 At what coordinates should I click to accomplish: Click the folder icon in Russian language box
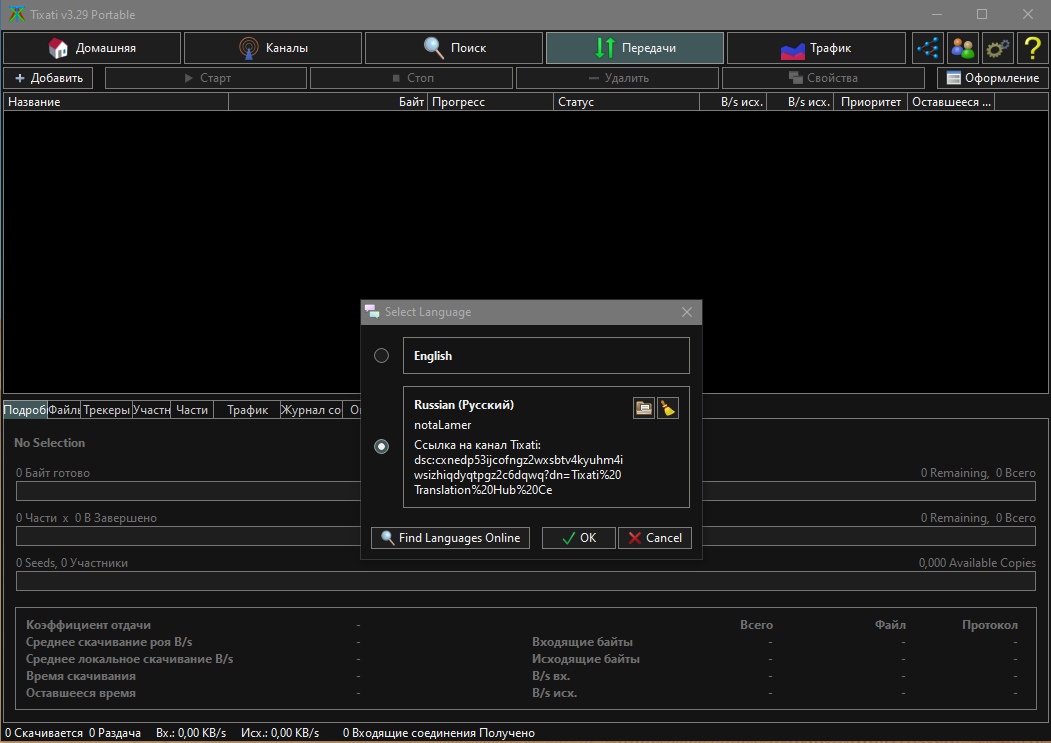click(644, 408)
